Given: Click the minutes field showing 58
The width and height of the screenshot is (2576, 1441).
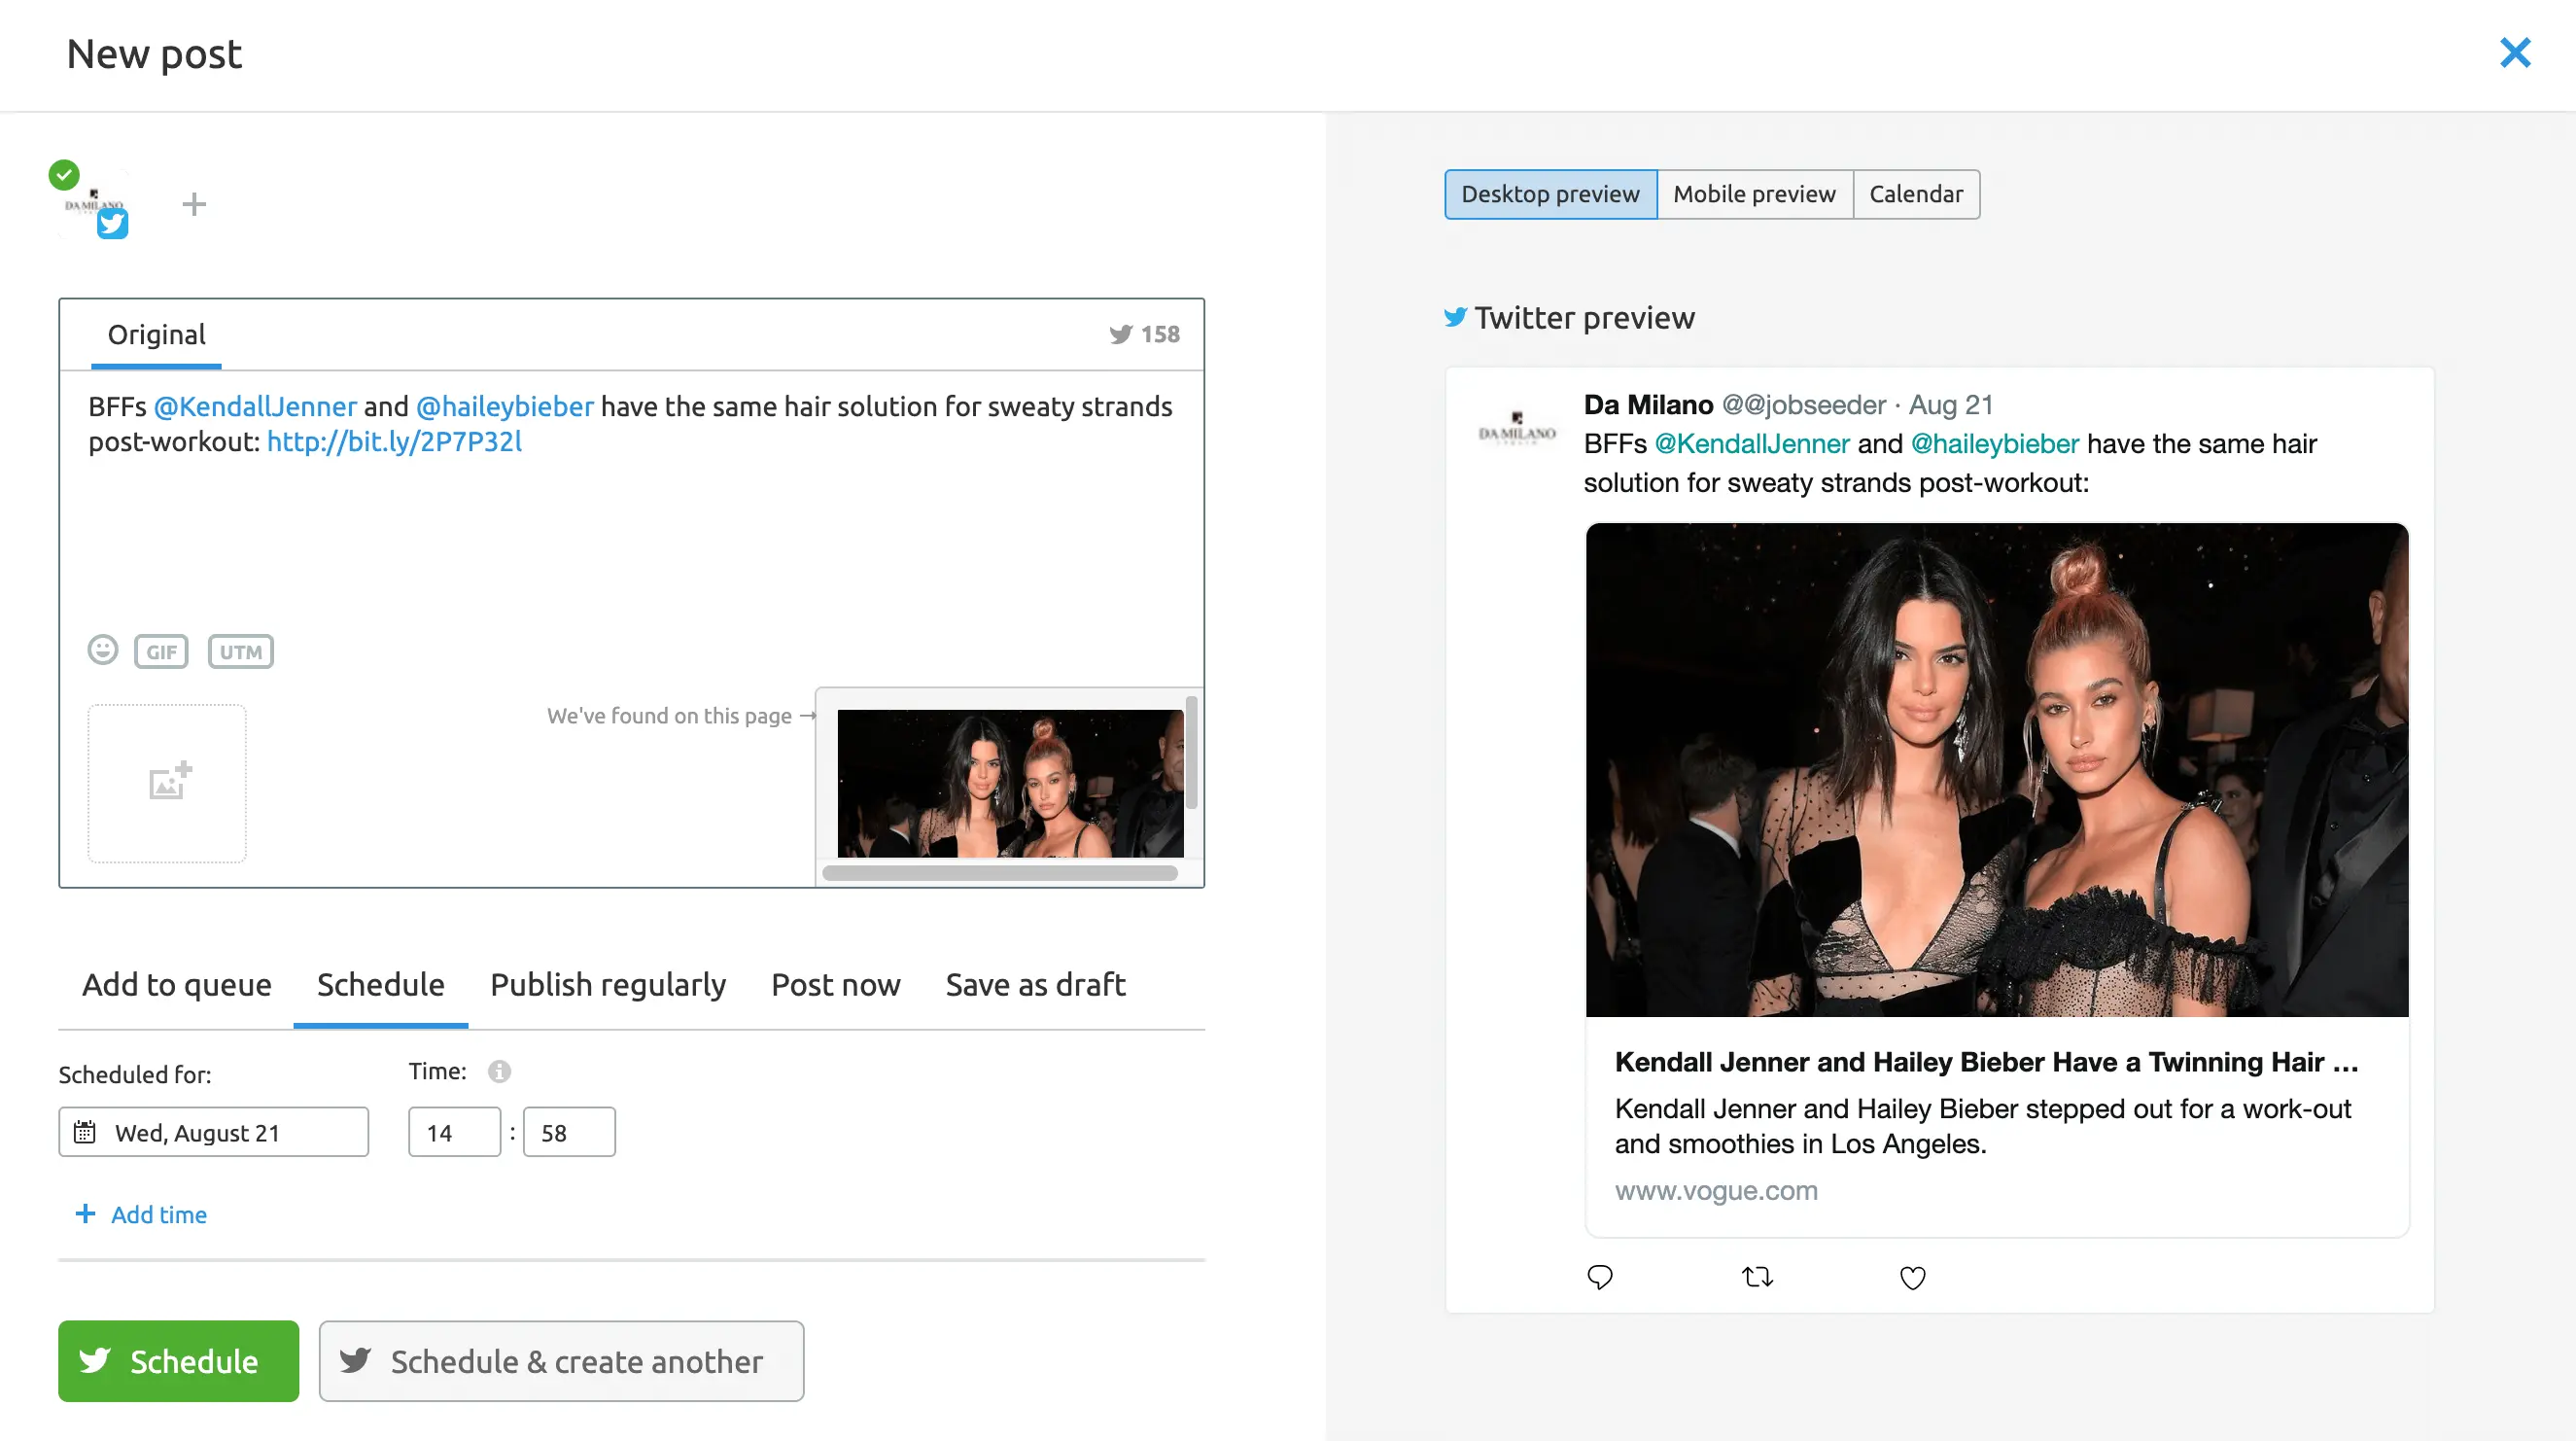Looking at the screenshot, I should pyautogui.click(x=569, y=1132).
